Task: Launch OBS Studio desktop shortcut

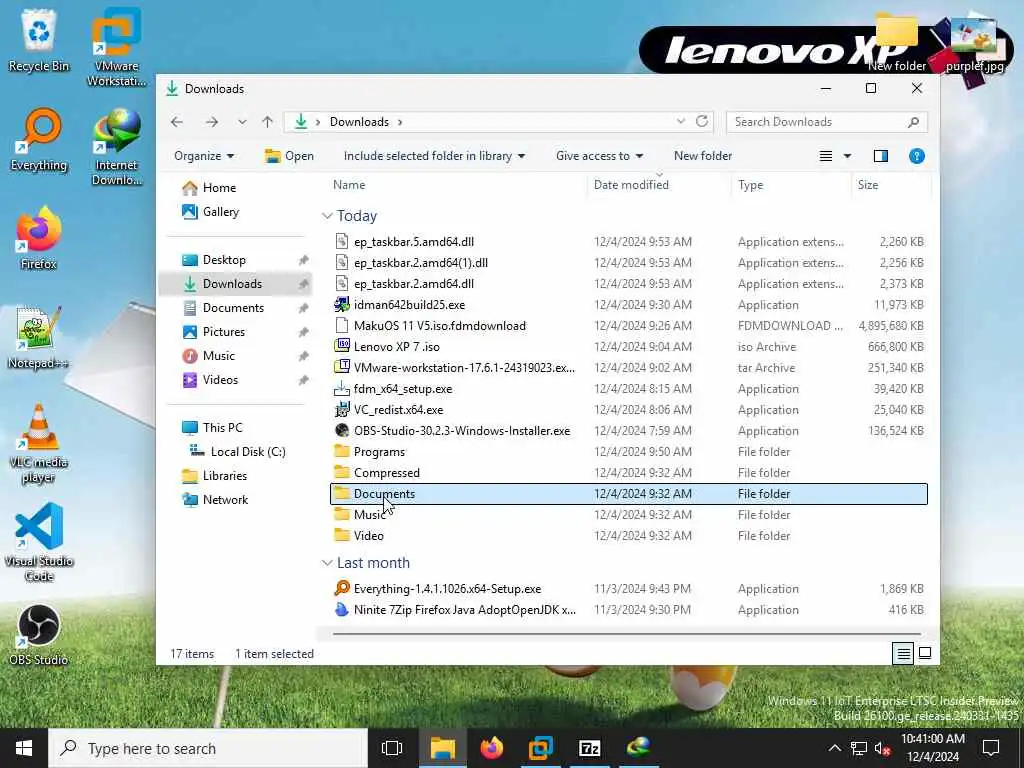Action: click(39, 635)
